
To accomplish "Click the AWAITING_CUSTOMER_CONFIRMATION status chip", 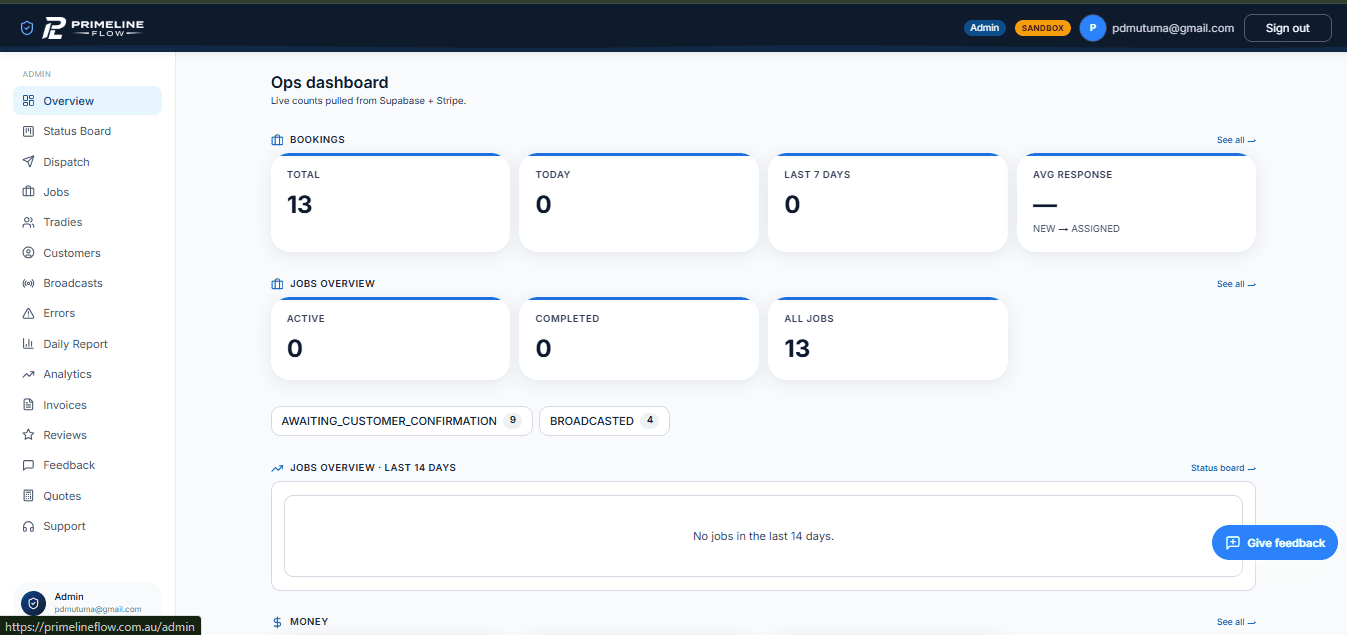I will pos(401,421).
